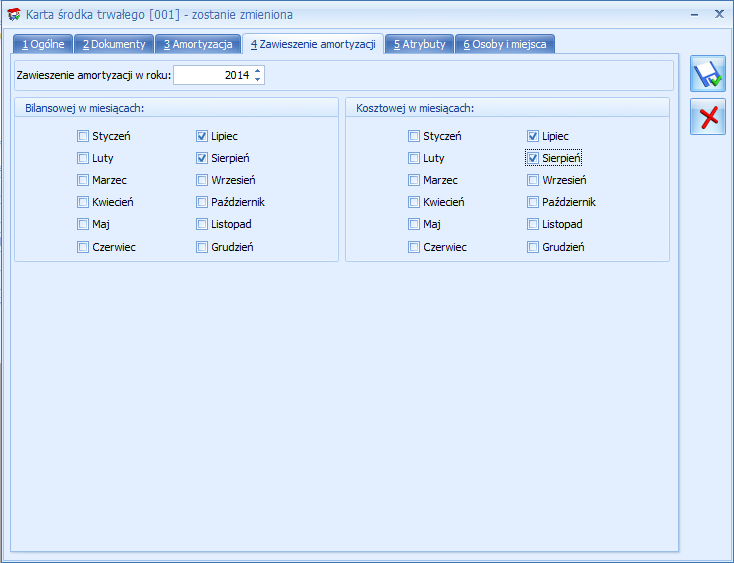Switch to the 2 Dokumenty tab
The image size is (734, 563).
point(114,44)
